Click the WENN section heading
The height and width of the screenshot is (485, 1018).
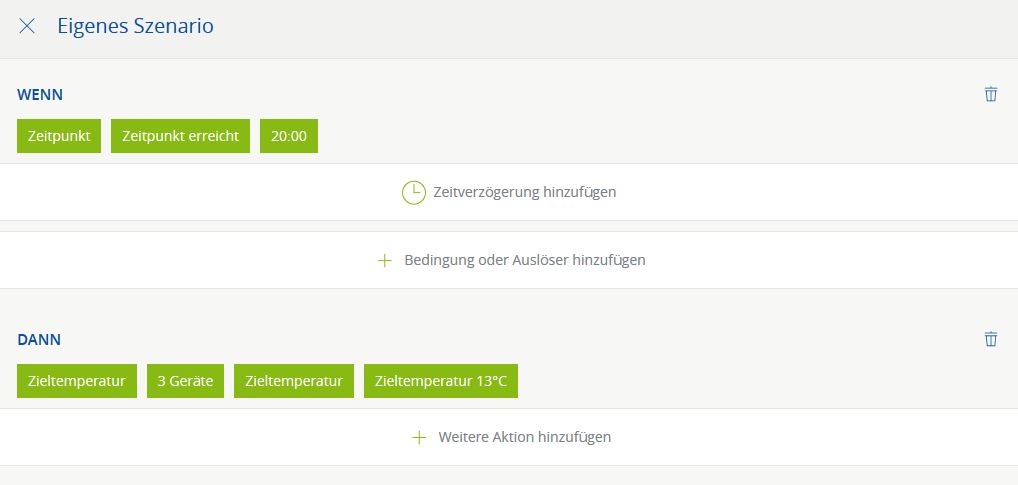point(40,94)
